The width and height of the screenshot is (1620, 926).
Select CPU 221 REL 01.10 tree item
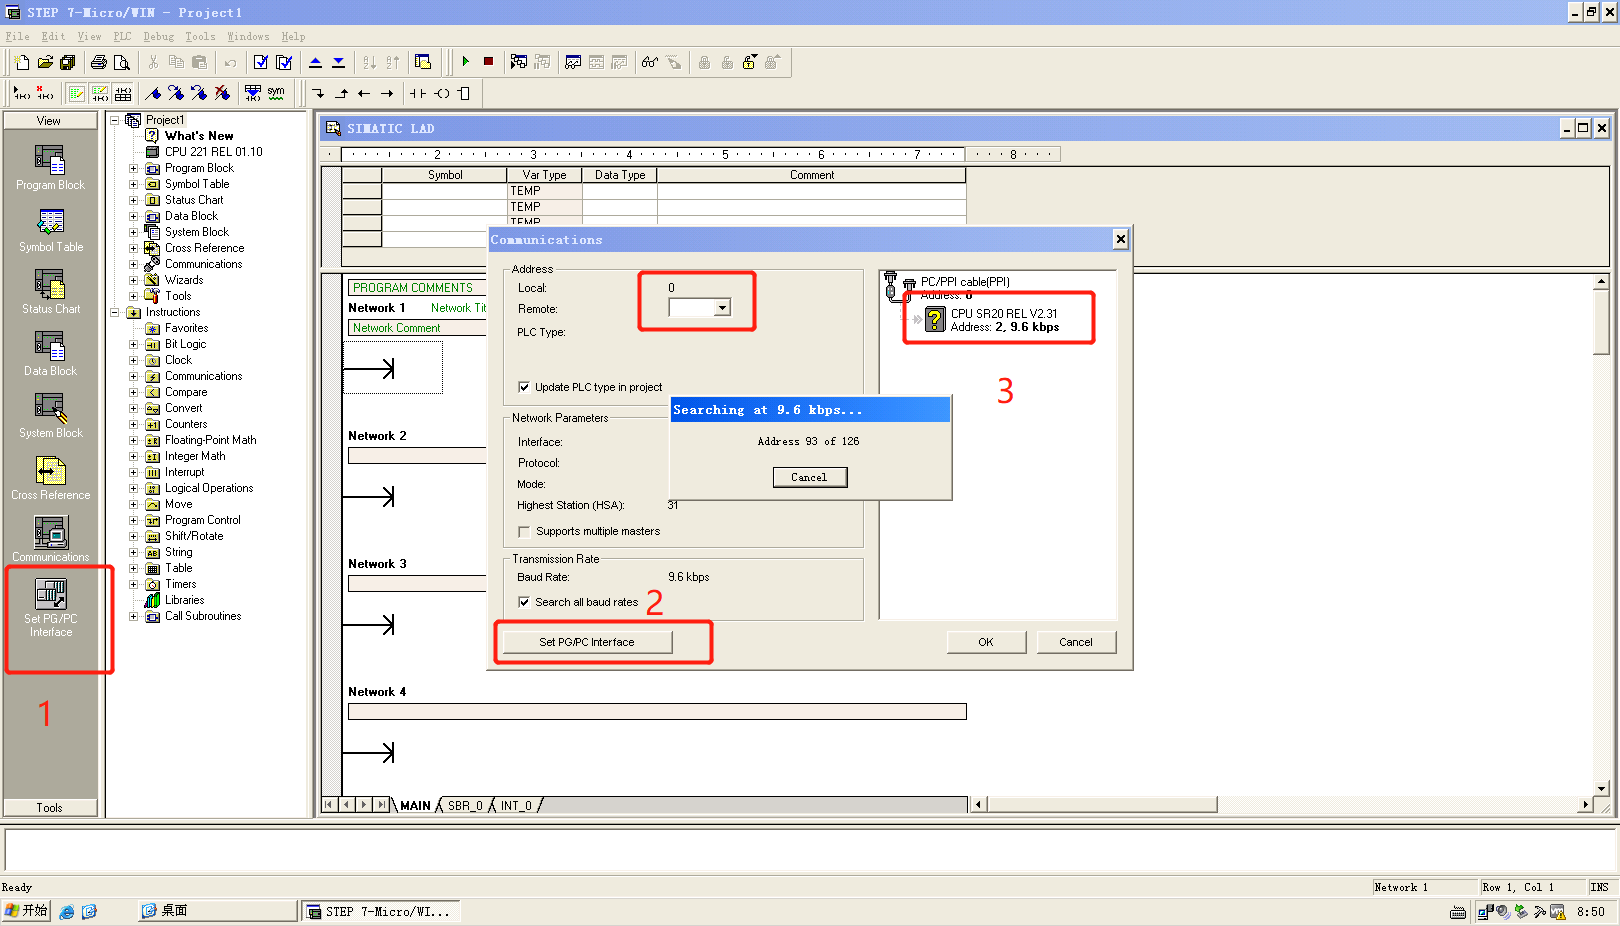point(213,152)
